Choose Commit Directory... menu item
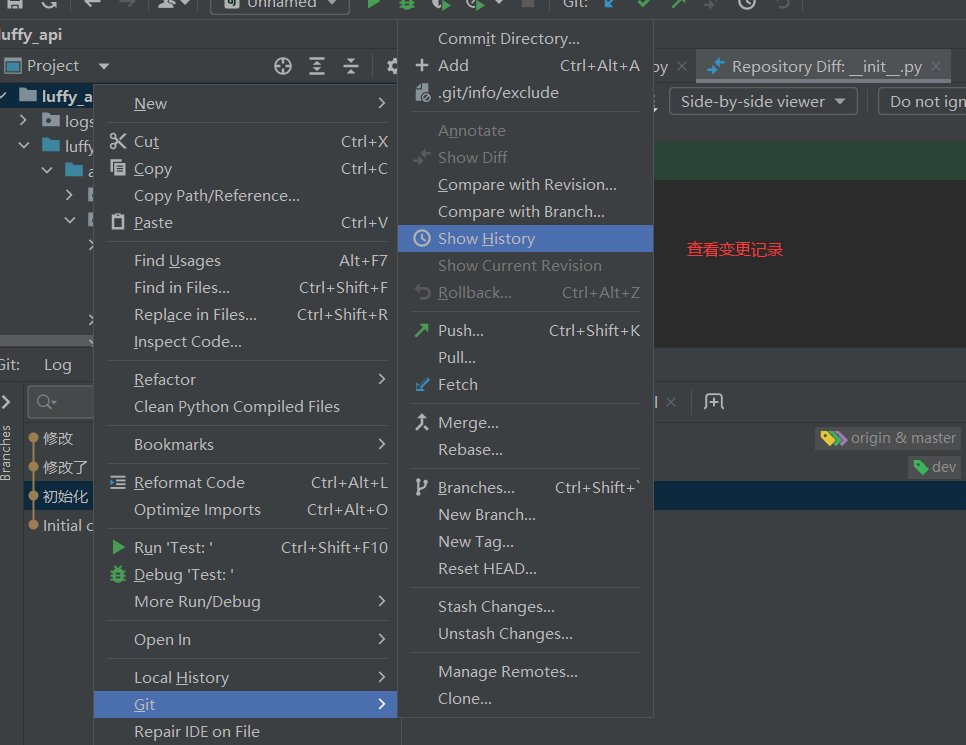The image size is (966, 745). [526, 38]
